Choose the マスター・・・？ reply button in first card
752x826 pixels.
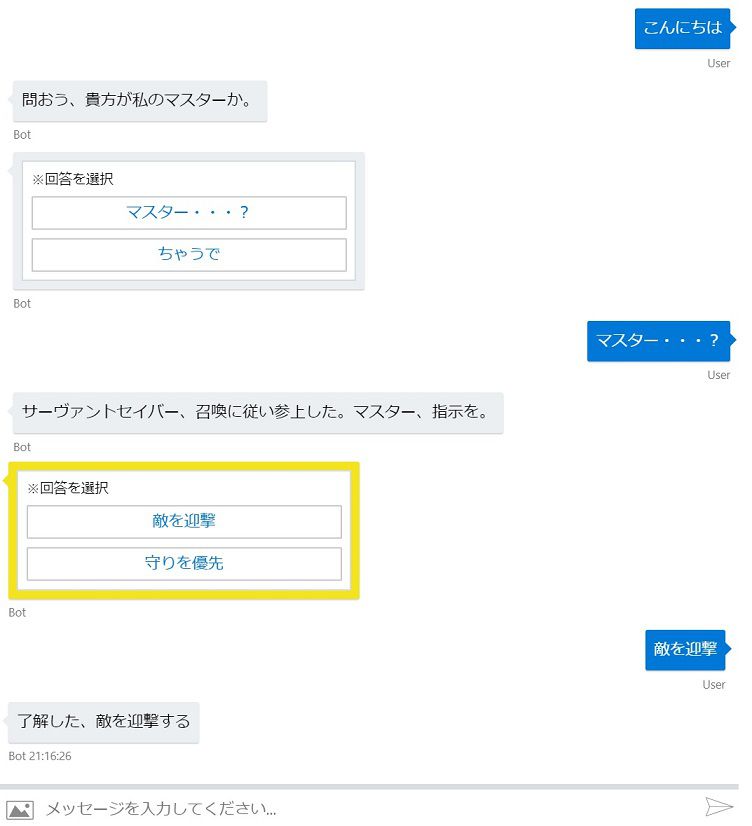(x=189, y=213)
